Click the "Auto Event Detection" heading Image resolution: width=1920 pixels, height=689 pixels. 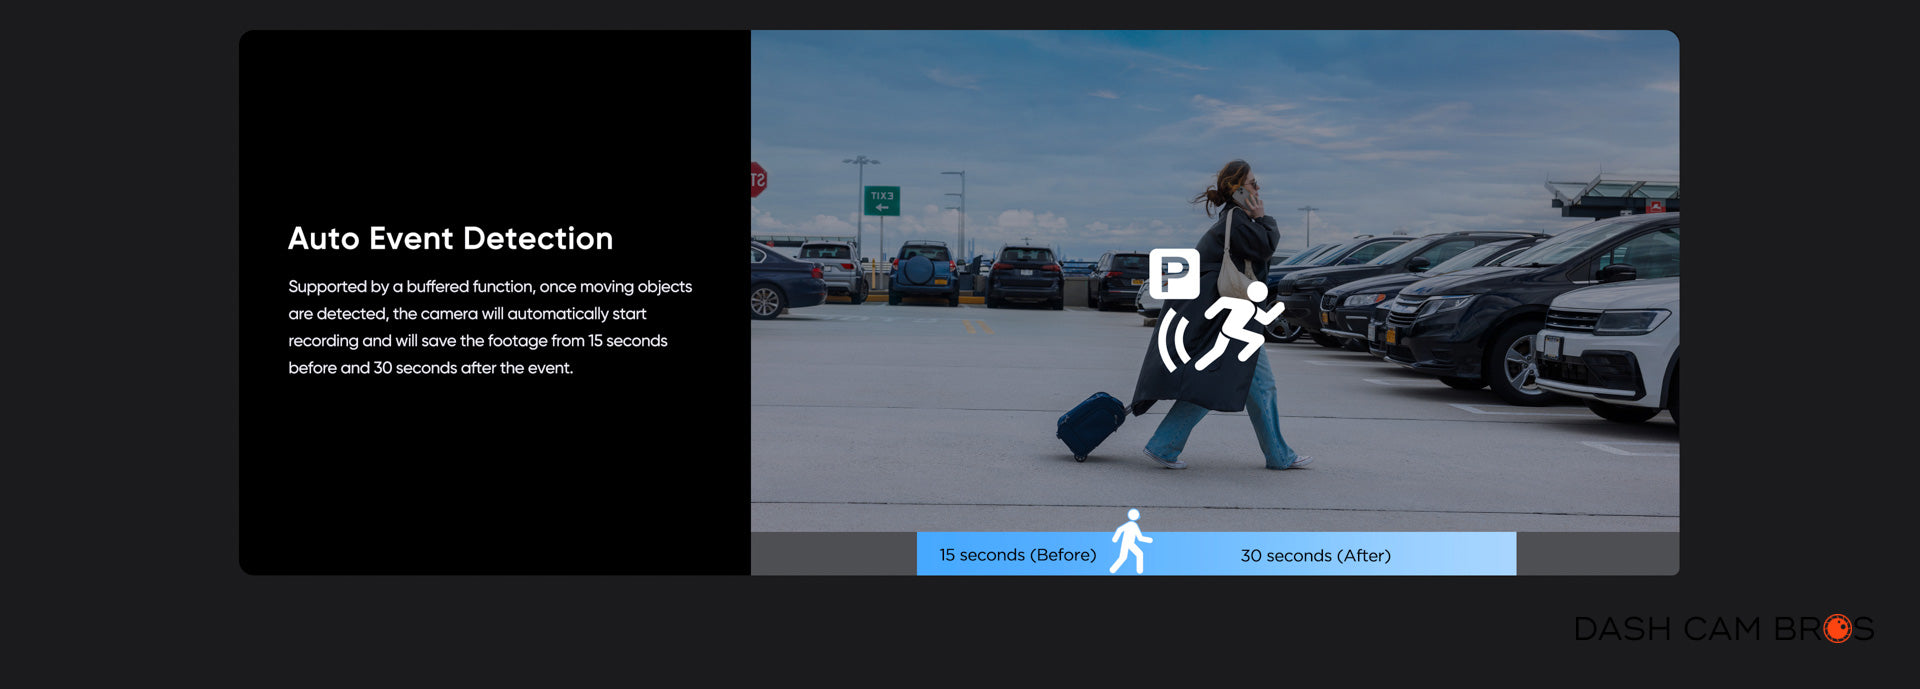click(450, 238)
